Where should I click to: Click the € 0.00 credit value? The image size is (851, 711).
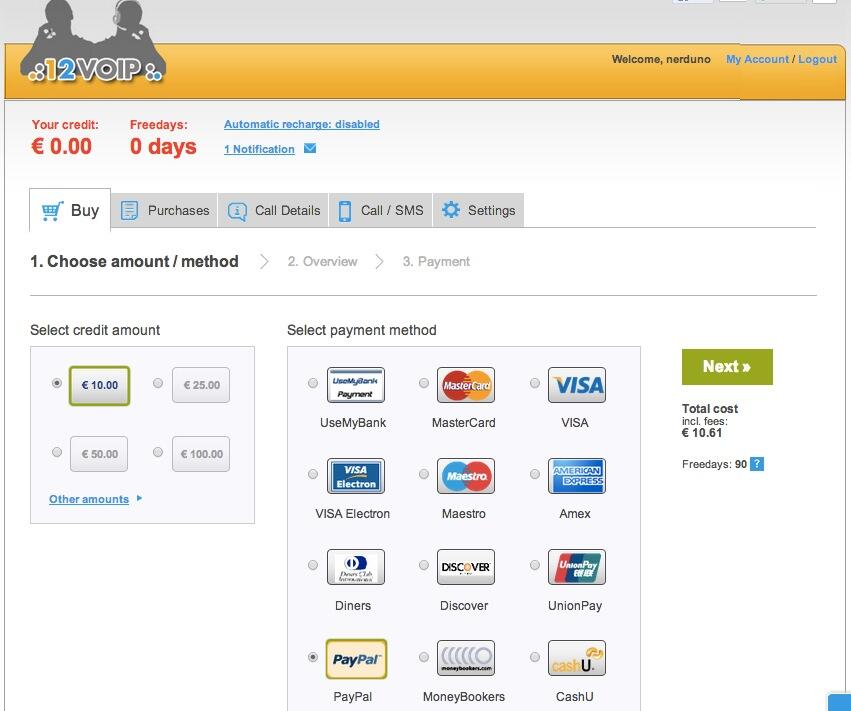click(62, 147)
